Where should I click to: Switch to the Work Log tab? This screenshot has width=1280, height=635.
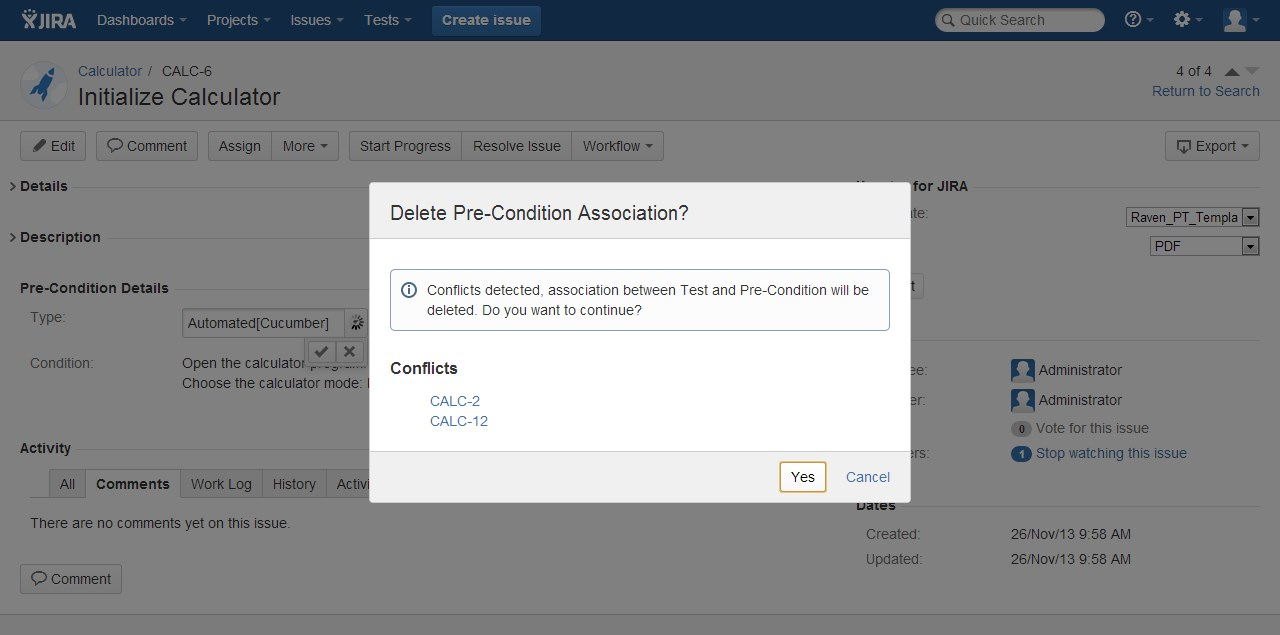(x=221, y=484)
